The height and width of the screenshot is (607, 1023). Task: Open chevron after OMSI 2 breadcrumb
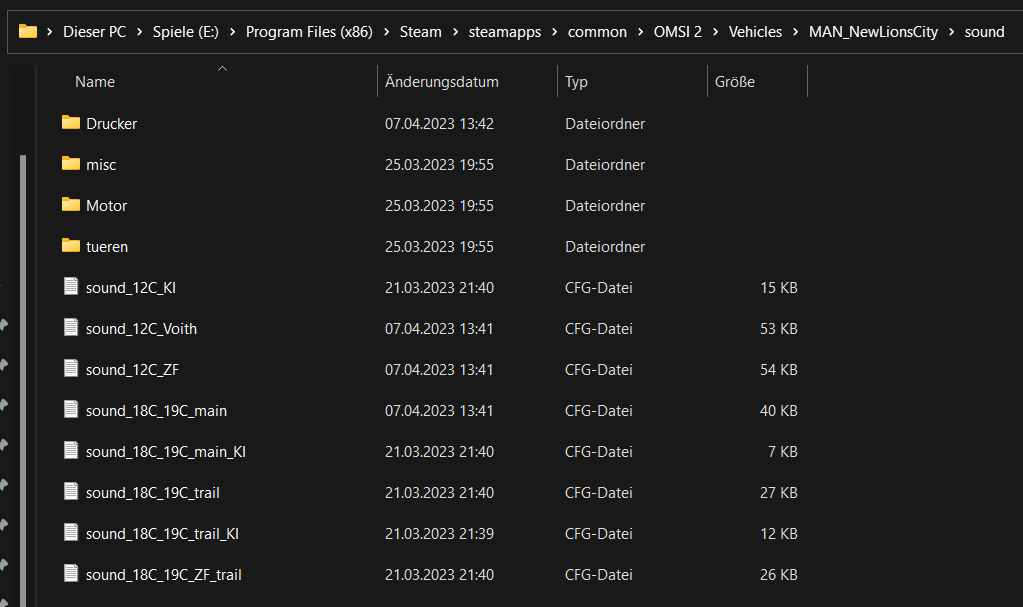point(715,32)
